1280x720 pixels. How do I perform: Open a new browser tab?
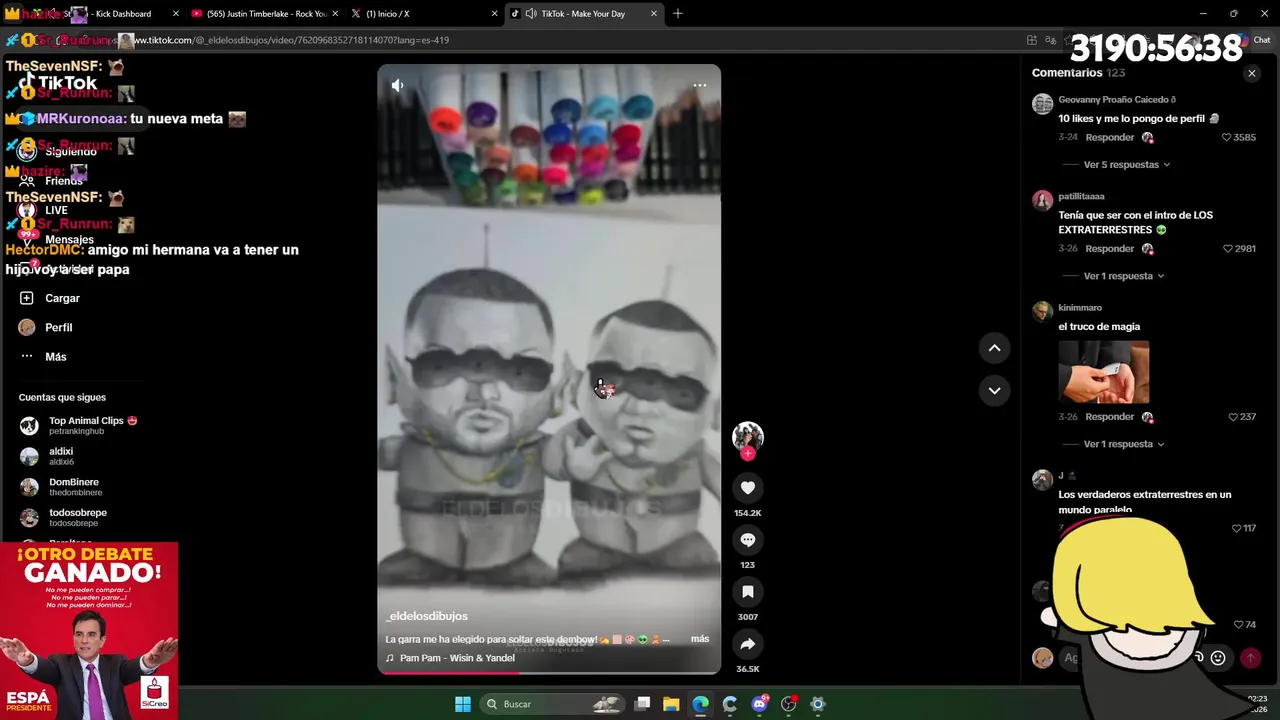(678, 14)
